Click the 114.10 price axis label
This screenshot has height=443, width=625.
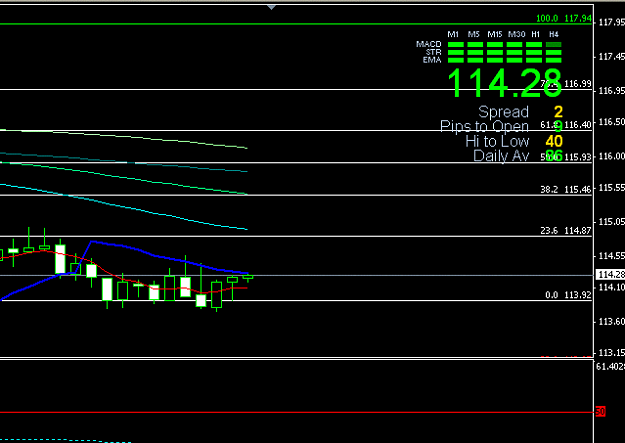611,287
